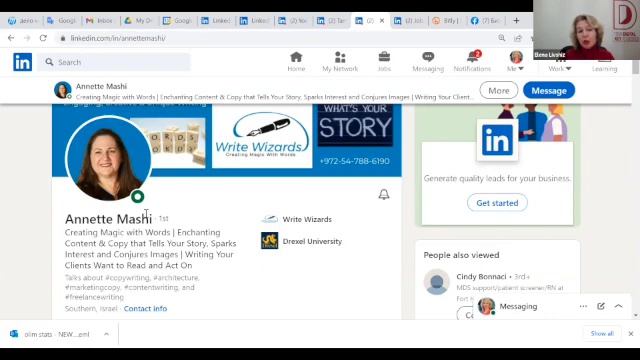This screenshot has height=360, width=640.
Task: Open Messaging in the top navigation
Action: click(x=428, y=62)
